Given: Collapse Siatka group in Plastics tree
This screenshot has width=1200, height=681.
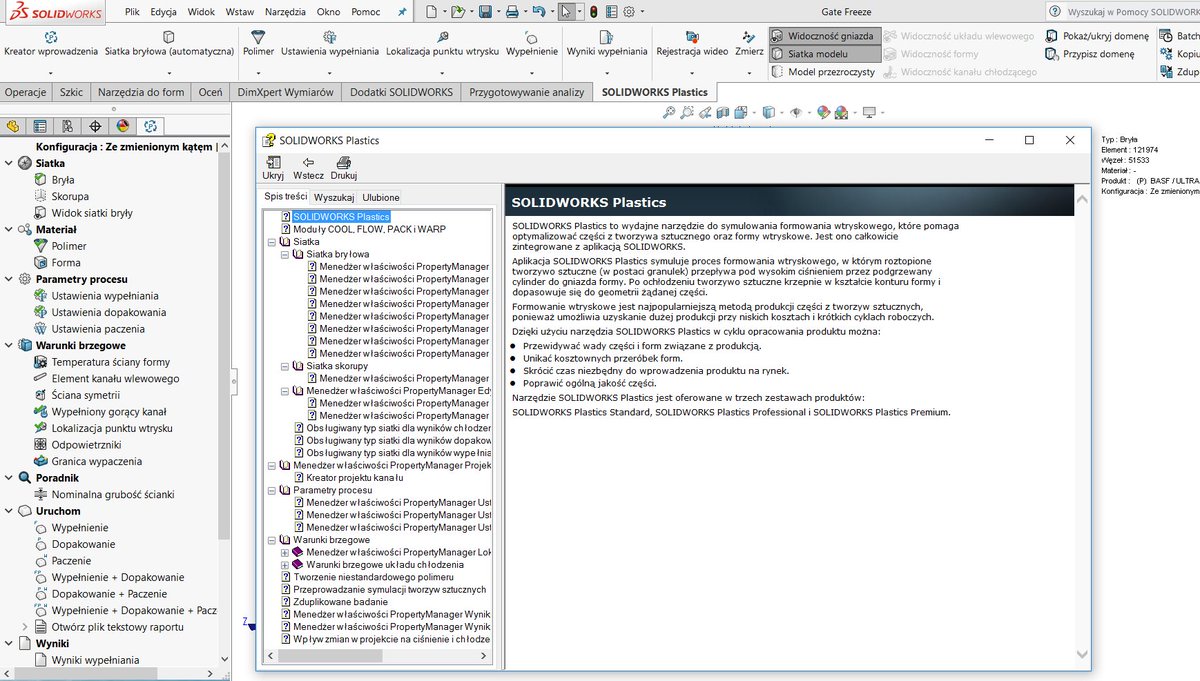Looking at the screenshot, I should 8,163.
